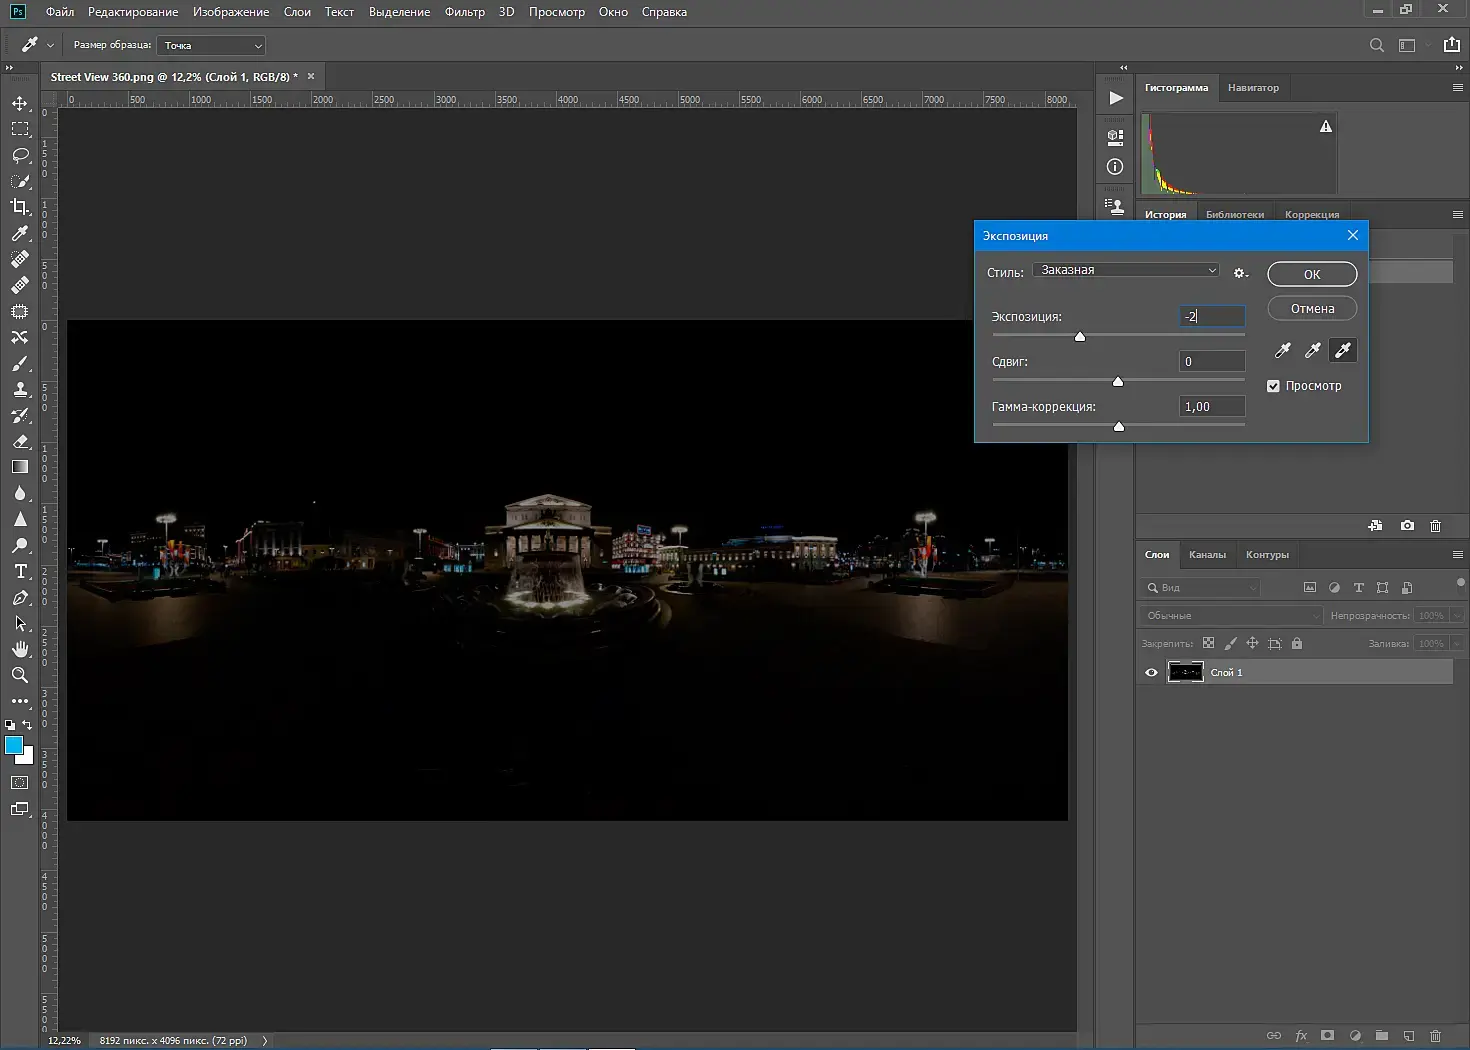Select the Zoom tool

[x=20, y=675]
